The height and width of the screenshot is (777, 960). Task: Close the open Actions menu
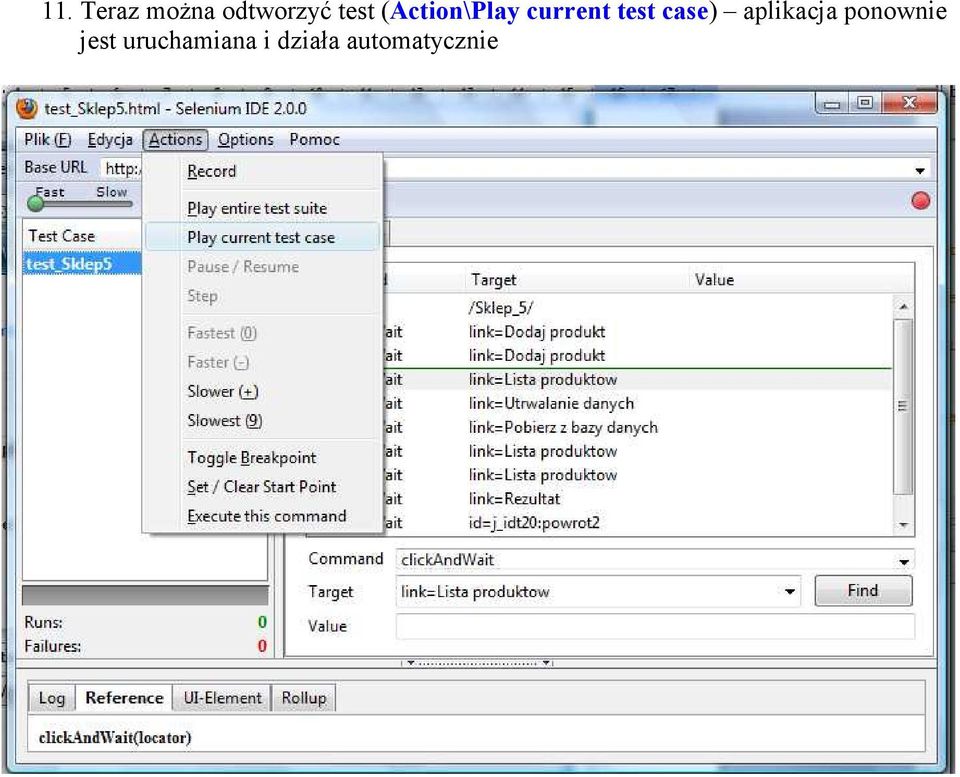tap(176, 140)
